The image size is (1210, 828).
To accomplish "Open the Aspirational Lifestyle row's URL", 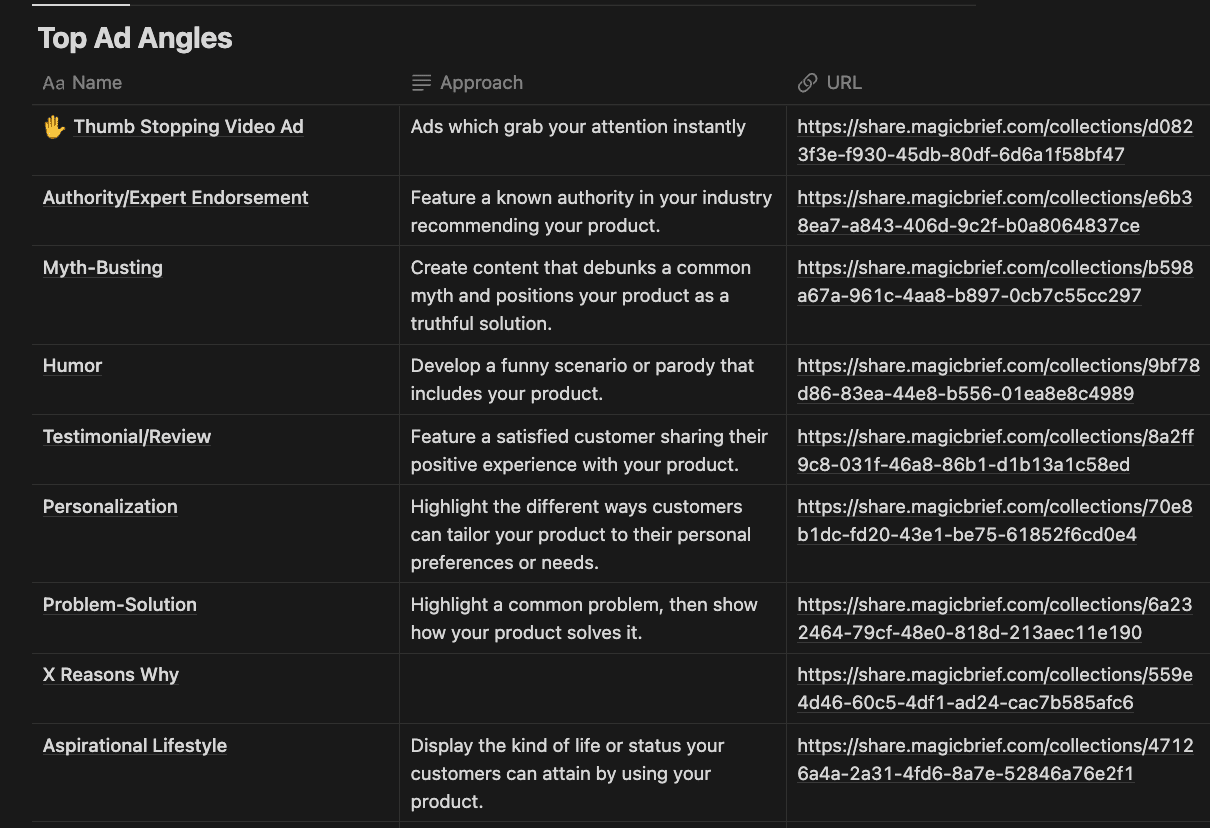I will (995, 760).
